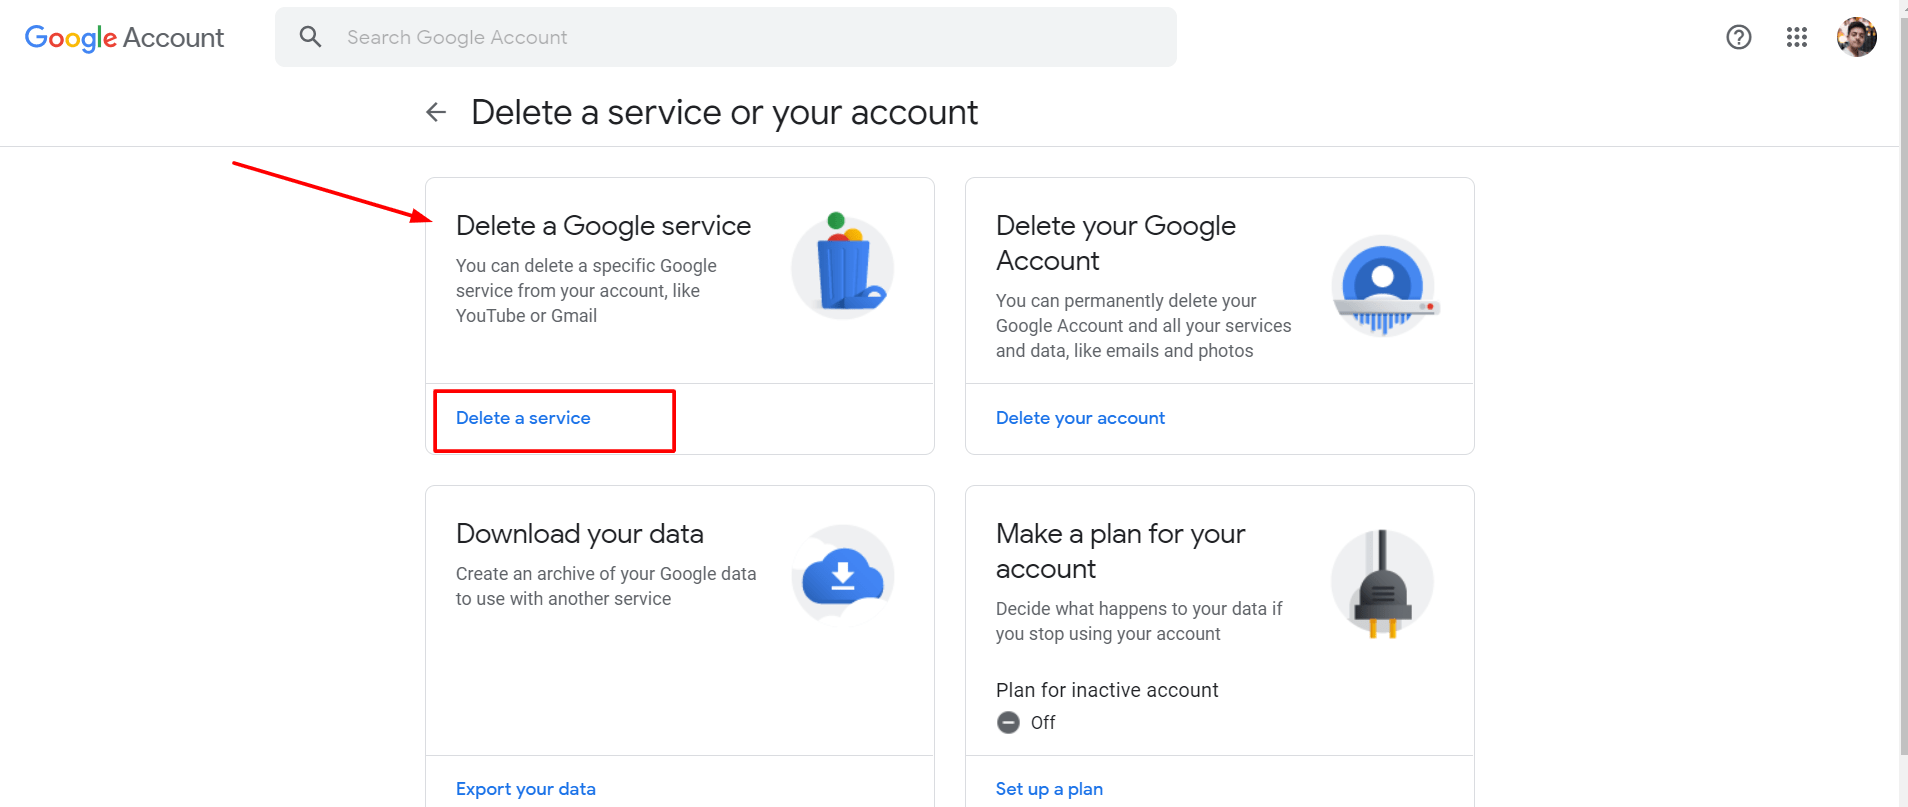
Task: Open the Set up a plan link
Action: 1049,789
